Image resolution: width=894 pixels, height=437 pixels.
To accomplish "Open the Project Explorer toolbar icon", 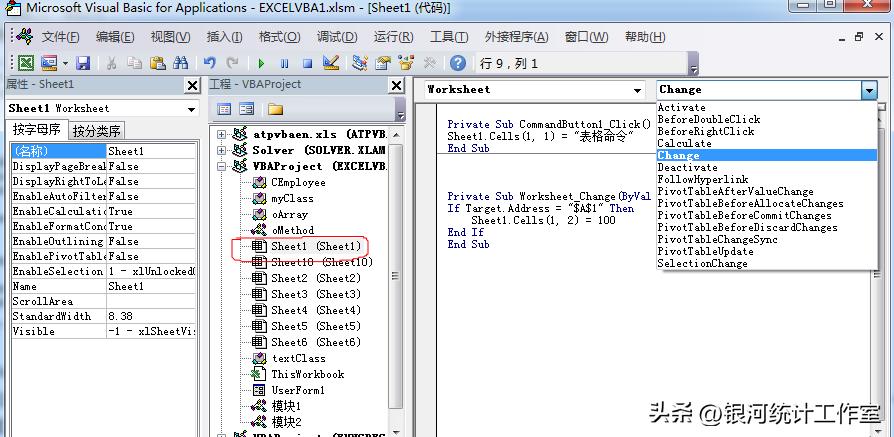I will click(x=360, y=63).
